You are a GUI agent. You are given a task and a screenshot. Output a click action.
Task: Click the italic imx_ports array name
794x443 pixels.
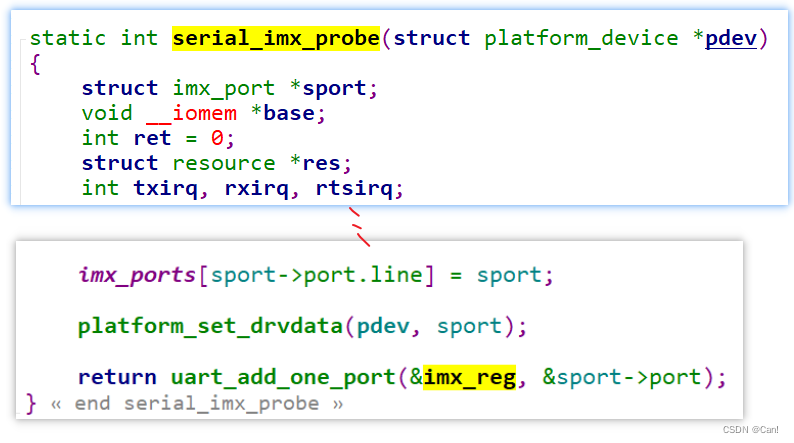point(137,275)
